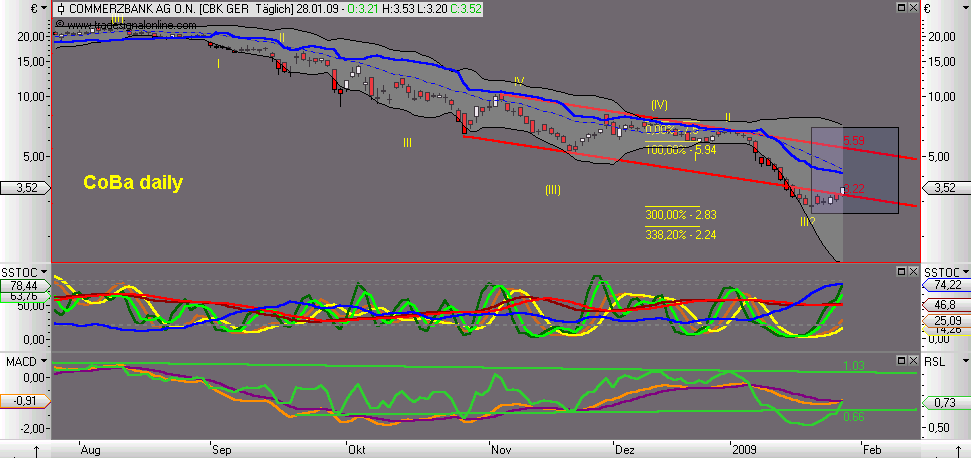The height and width of the screenshot is (458, 971).
Task: Select the 300,00% - 2.83 Fibonacci label
Action: [681, 215]
